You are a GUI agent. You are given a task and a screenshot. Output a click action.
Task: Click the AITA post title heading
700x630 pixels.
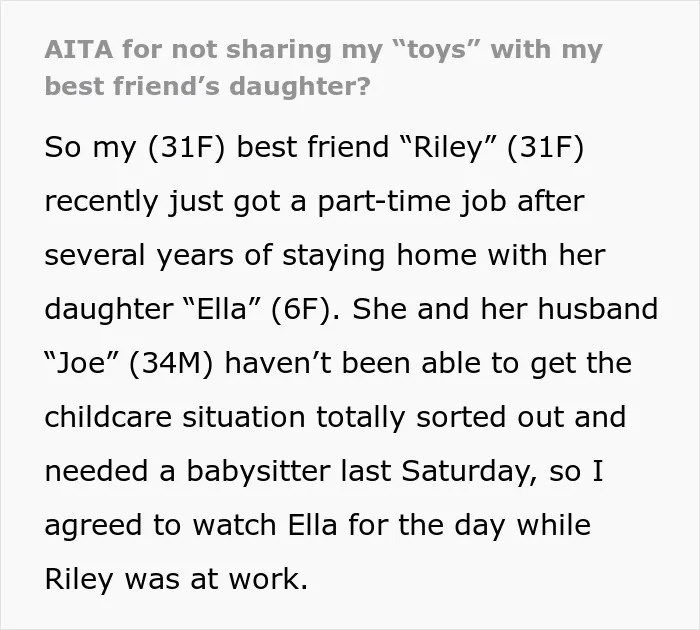(x=324, y=67)
